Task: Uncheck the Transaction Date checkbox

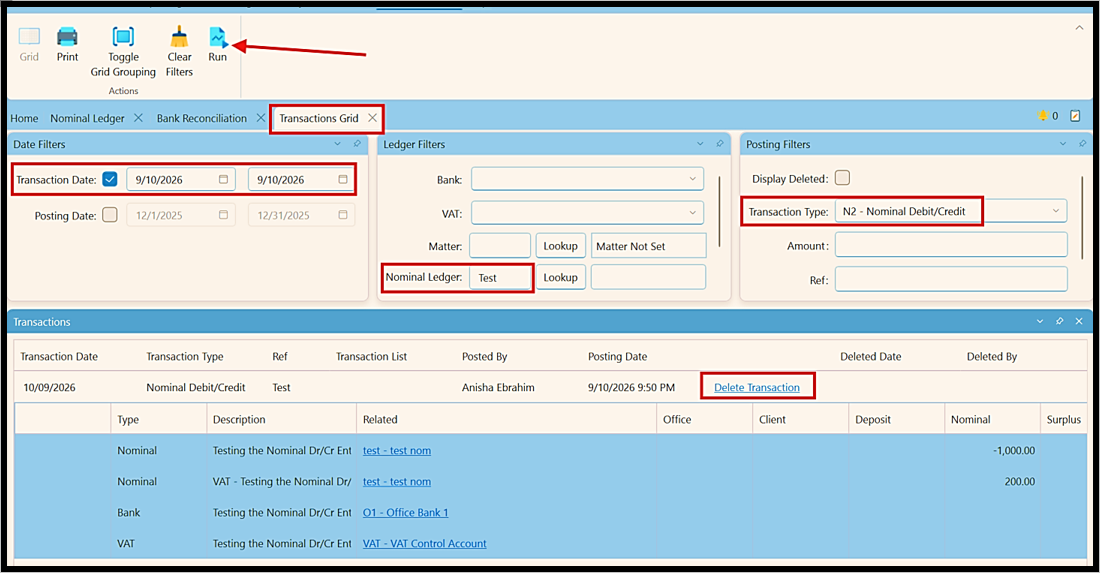Action: [x=110, y=179]
